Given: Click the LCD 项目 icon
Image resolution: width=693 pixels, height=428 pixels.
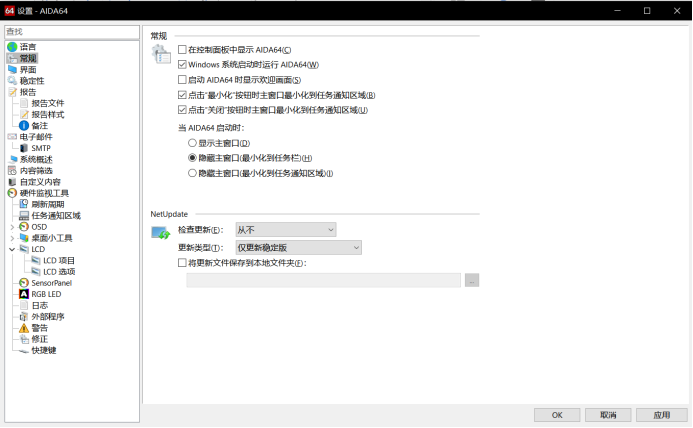Looking at the screenshot, I should click(x=36, y=260).
